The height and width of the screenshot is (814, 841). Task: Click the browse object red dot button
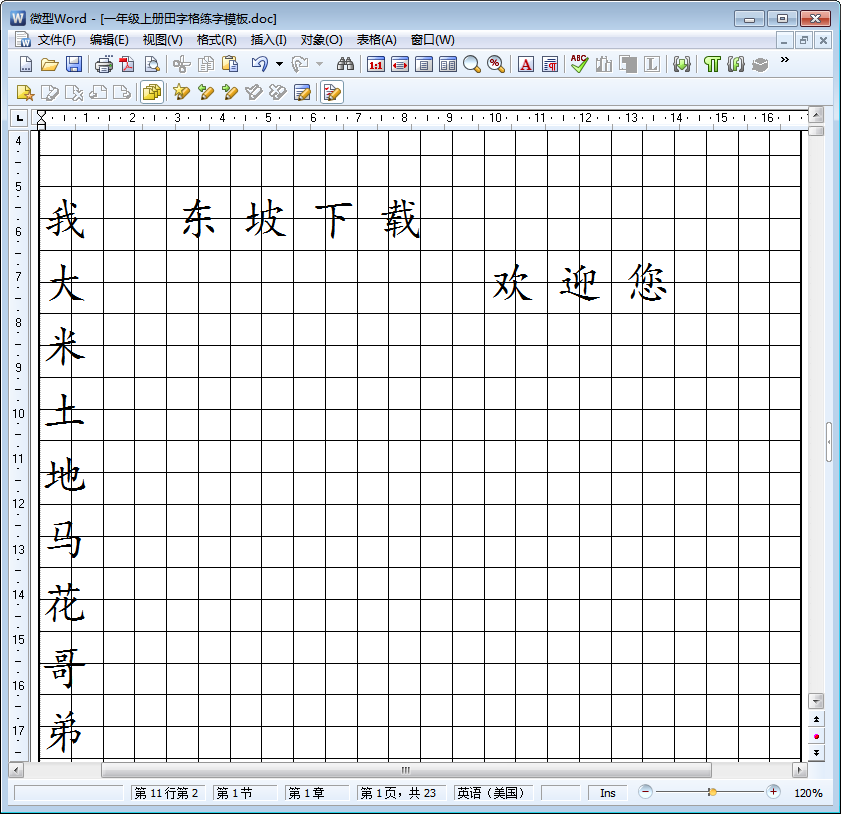click(816, 736)
